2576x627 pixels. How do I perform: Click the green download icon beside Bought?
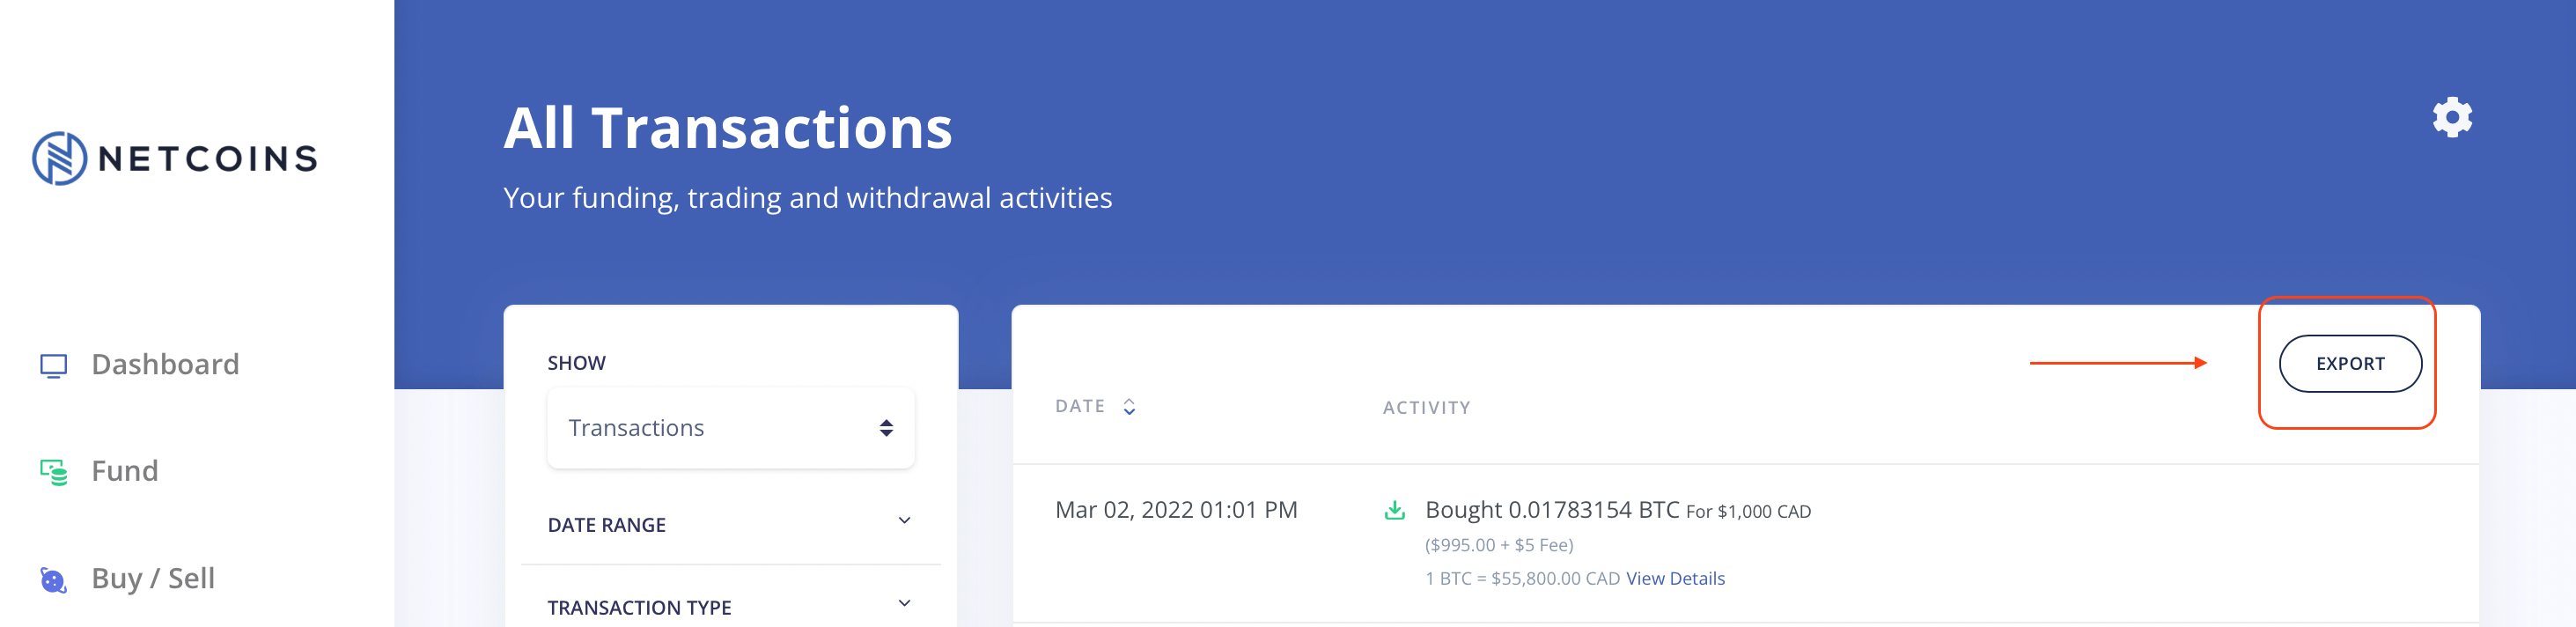(x=1394, y=510)
